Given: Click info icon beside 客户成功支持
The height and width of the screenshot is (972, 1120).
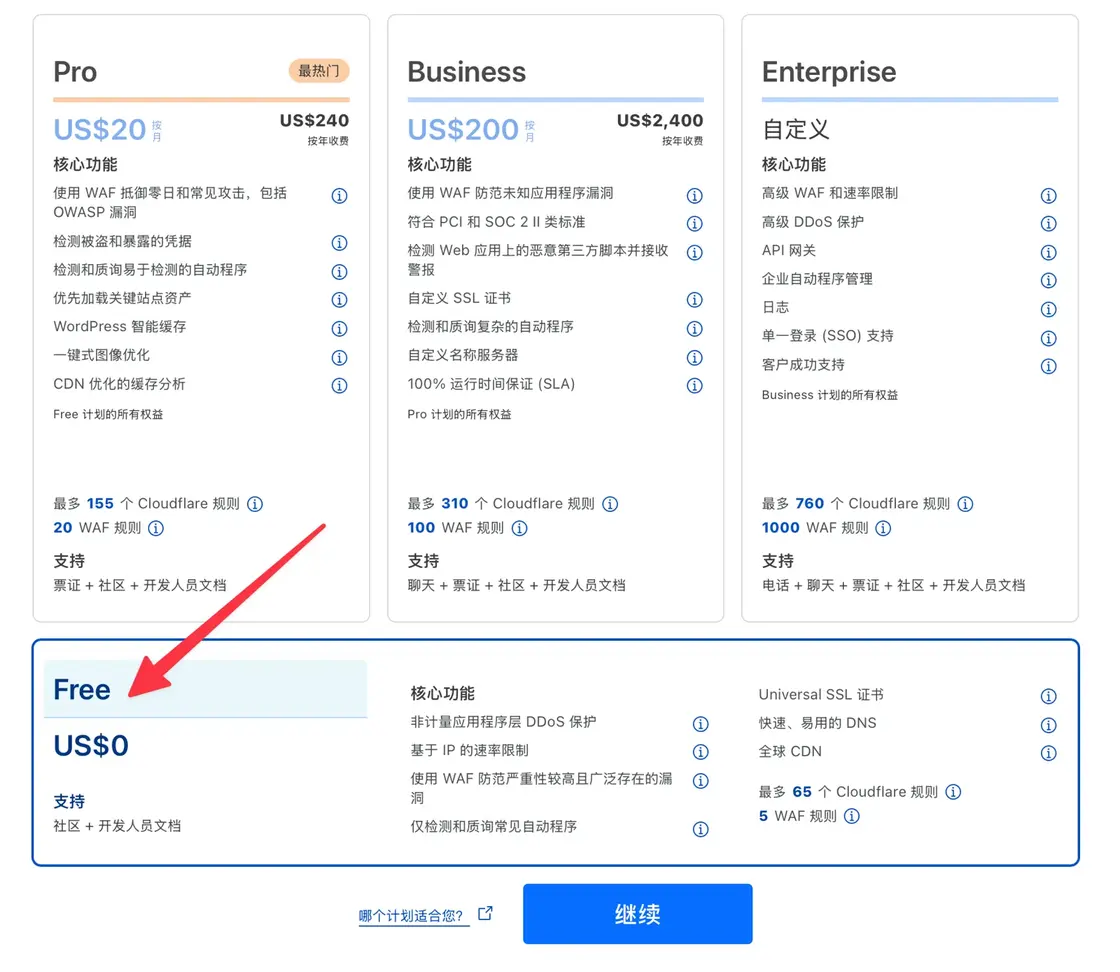Looking at the screenshot, I should [1049, 366].
